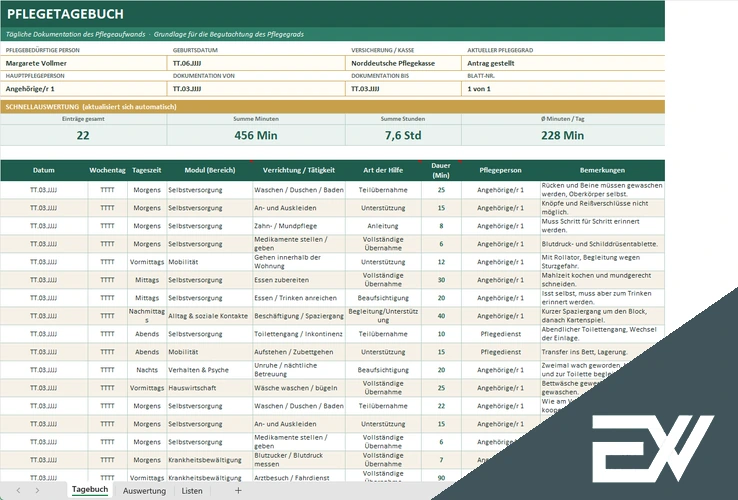Screen dimensions: 738x500
Task: Click the average value 228 Min
Action: [x=563, y=136]
